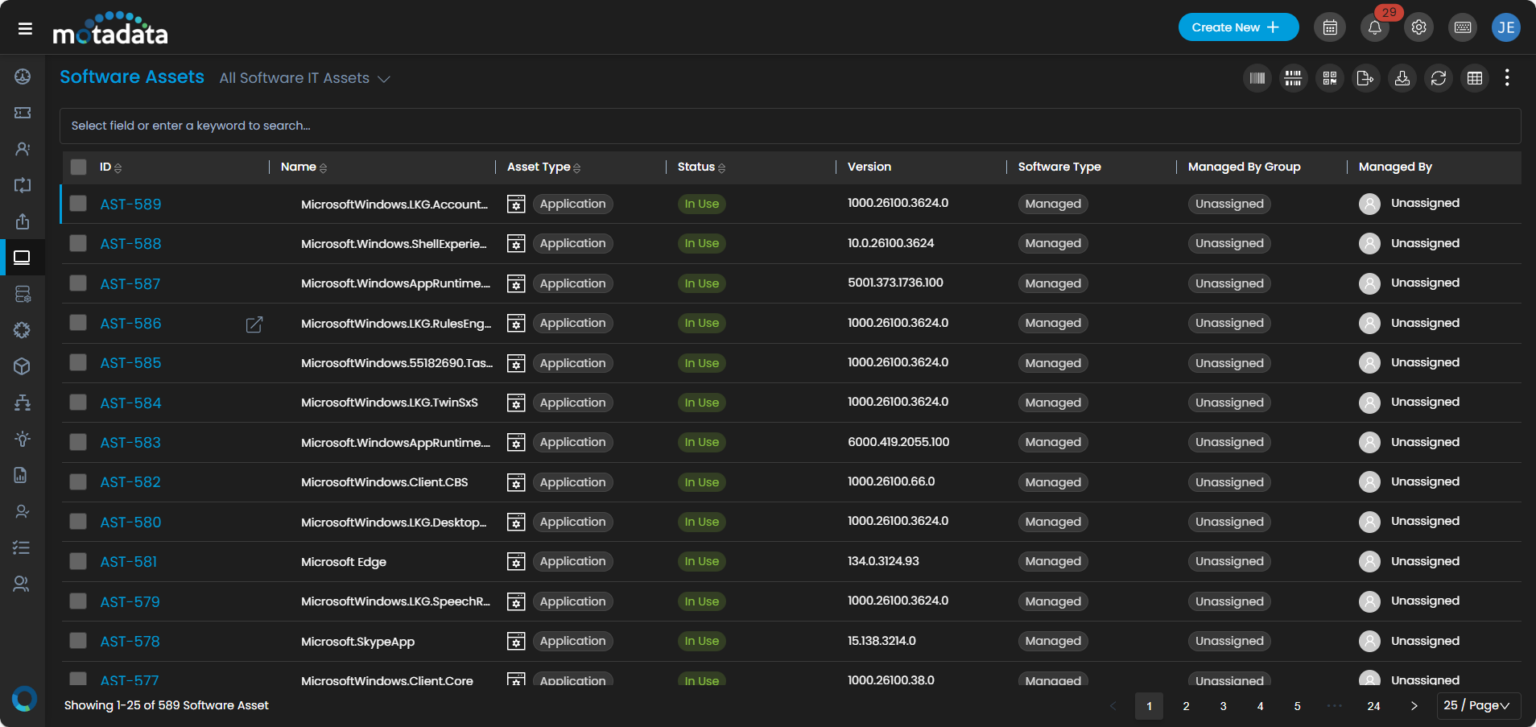This screenshot has height=727, width=1536.
Task: Open the laptop asset icon in sidebar
Action: click(x=22, y=258)
